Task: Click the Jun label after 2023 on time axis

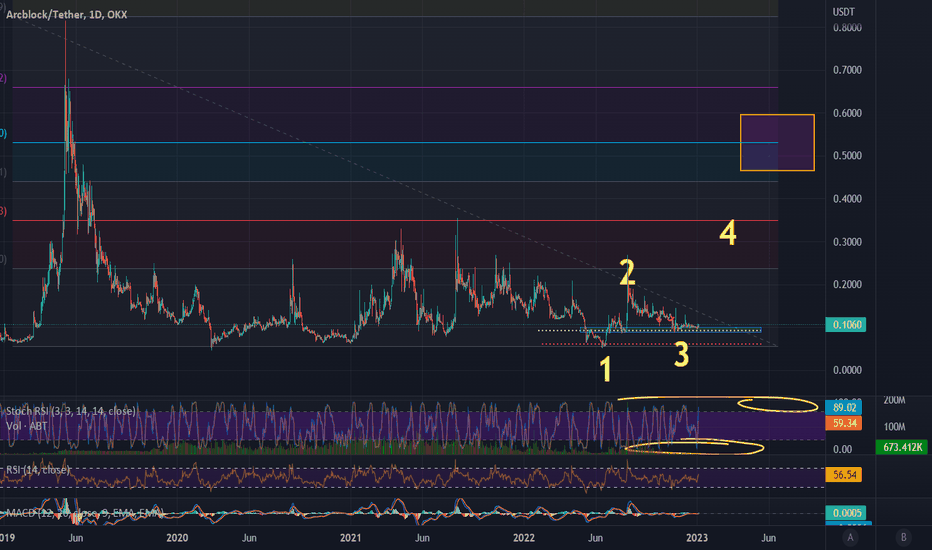Action: (769, 538)
